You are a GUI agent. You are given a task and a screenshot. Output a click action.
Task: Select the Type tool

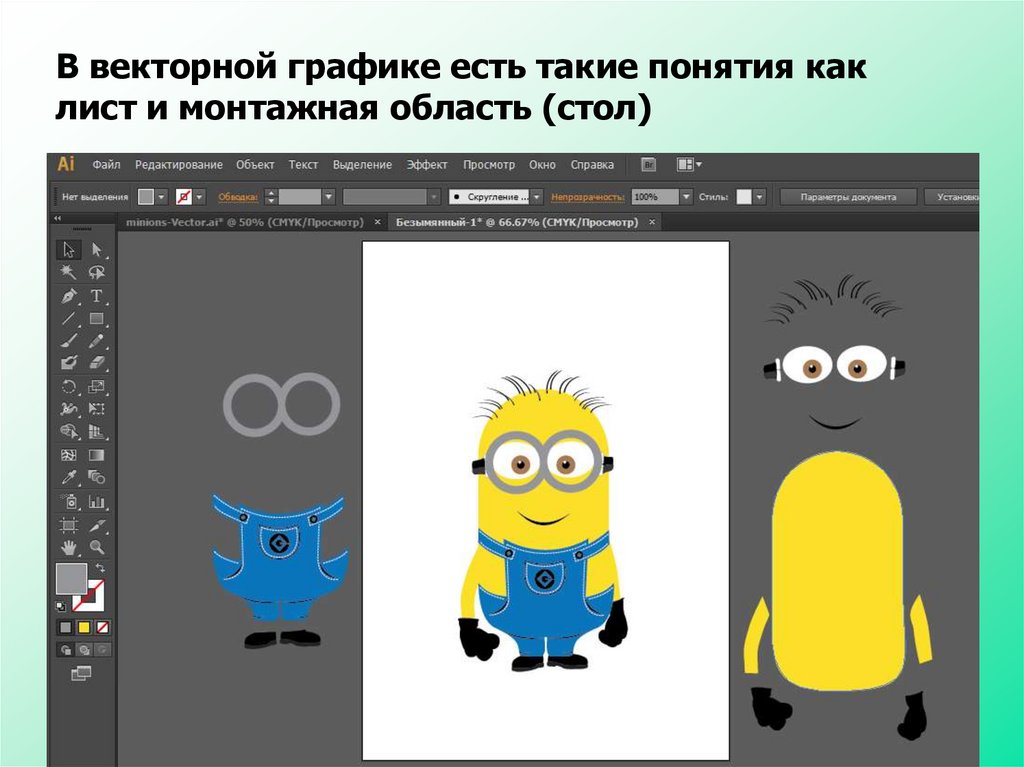tap(97, 296)
